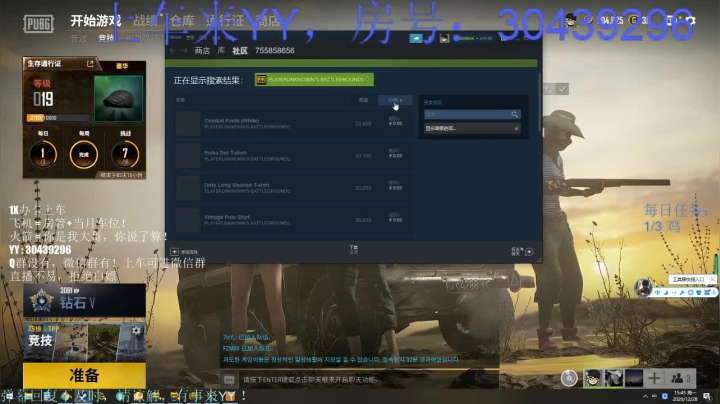
Task: Go back with the Steam overlay back arrow
Action: pyautogui.click(x=173, y=50)
